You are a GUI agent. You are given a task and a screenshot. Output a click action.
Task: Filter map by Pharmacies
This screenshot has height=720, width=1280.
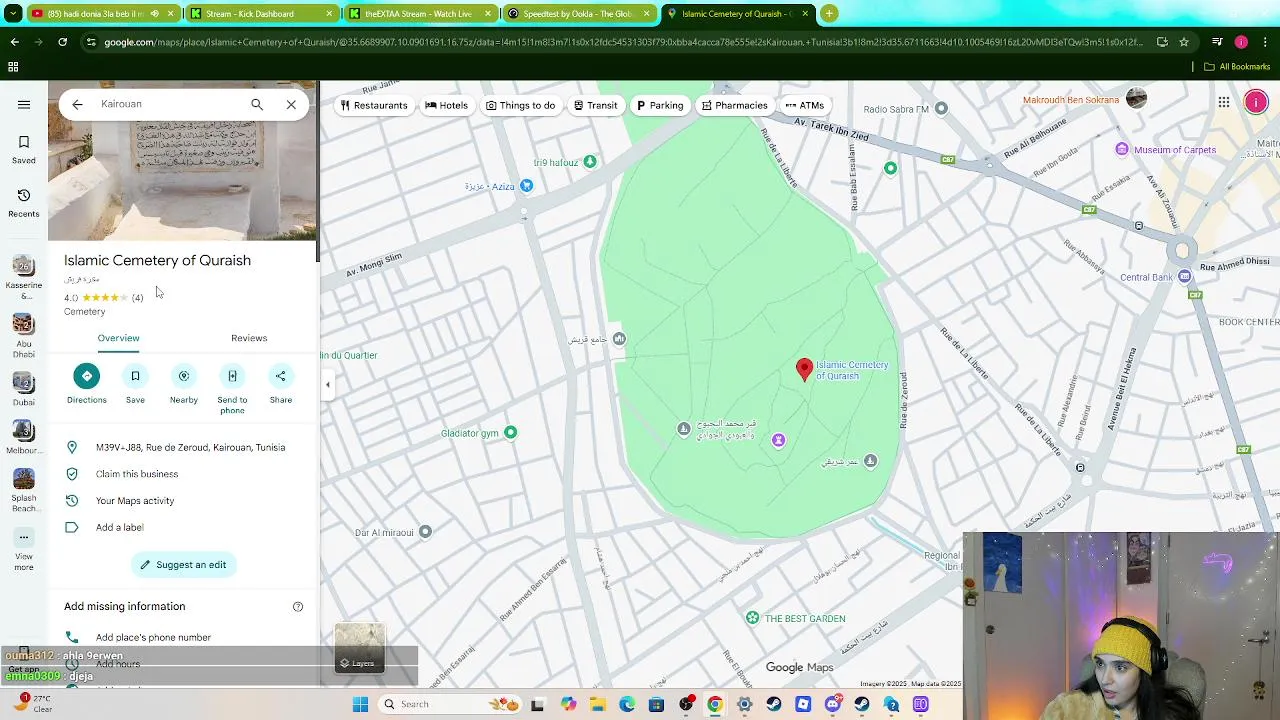pos(734,105)
